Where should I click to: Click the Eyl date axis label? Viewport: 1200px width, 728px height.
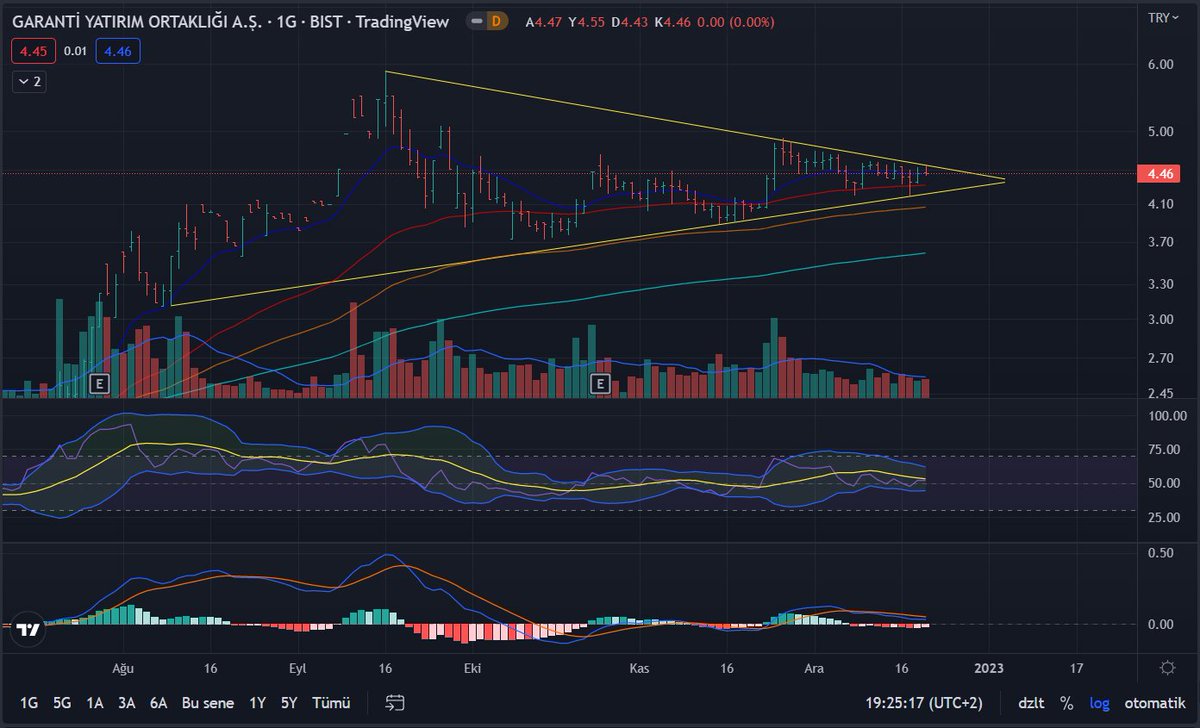296,667
